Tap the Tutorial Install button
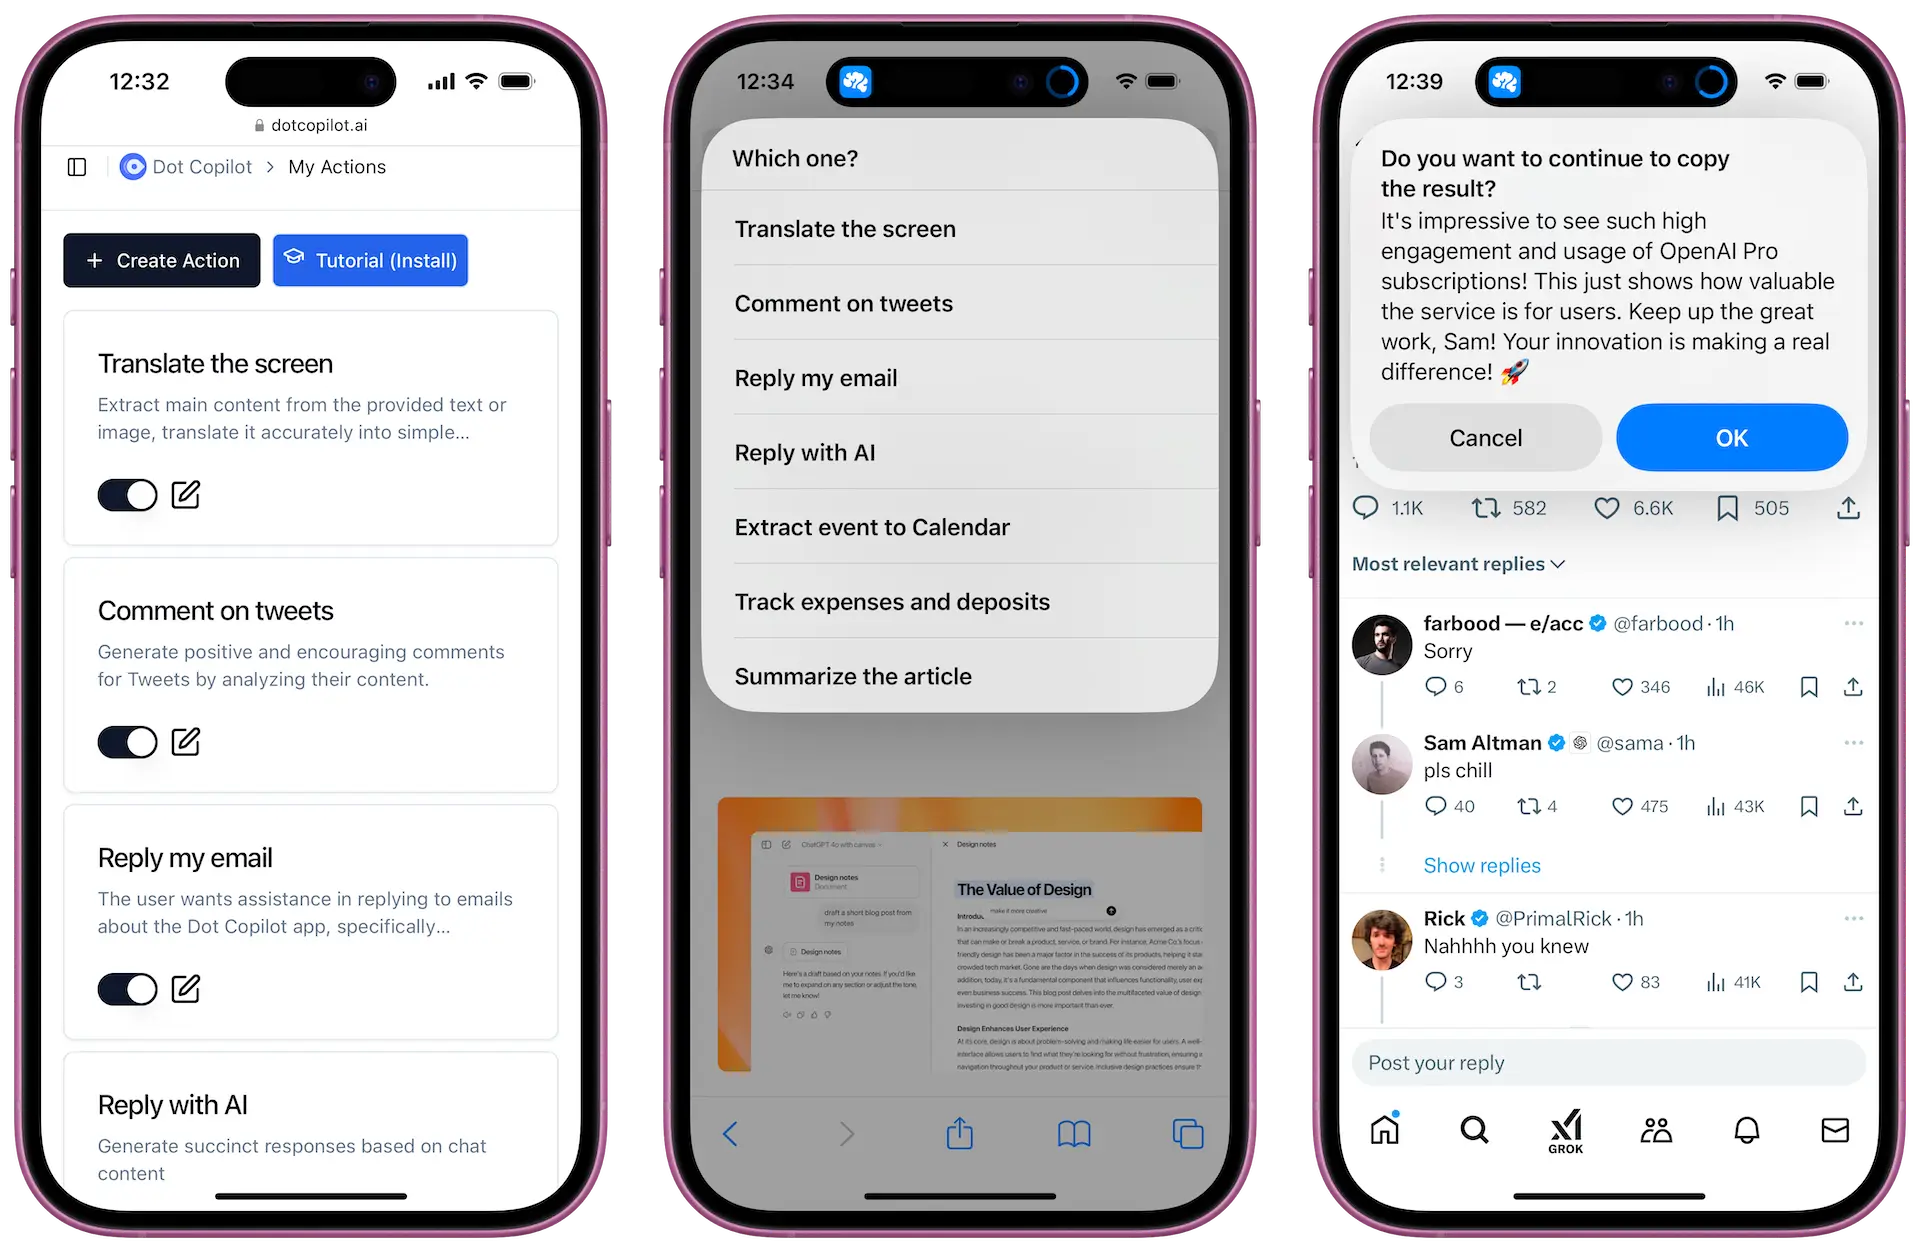Screen dimensions: 1920x1252 tap(369, 259)
